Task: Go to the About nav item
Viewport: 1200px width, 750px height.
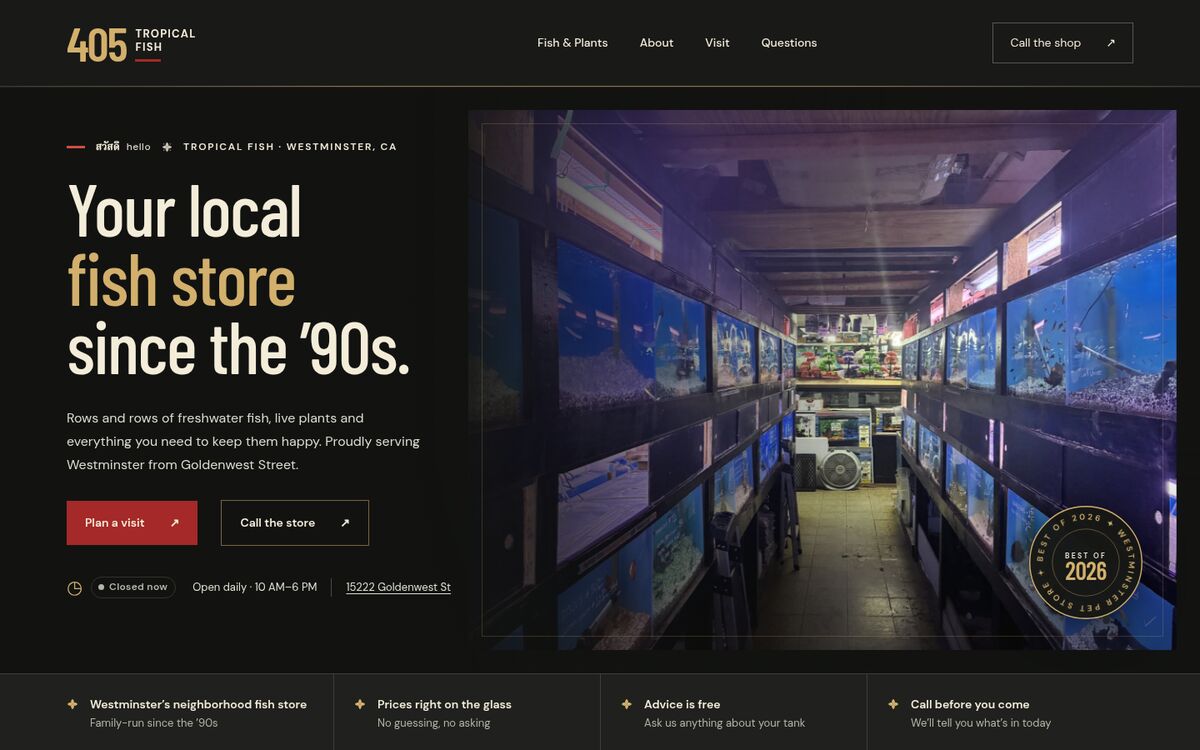Action: [656, 43]
